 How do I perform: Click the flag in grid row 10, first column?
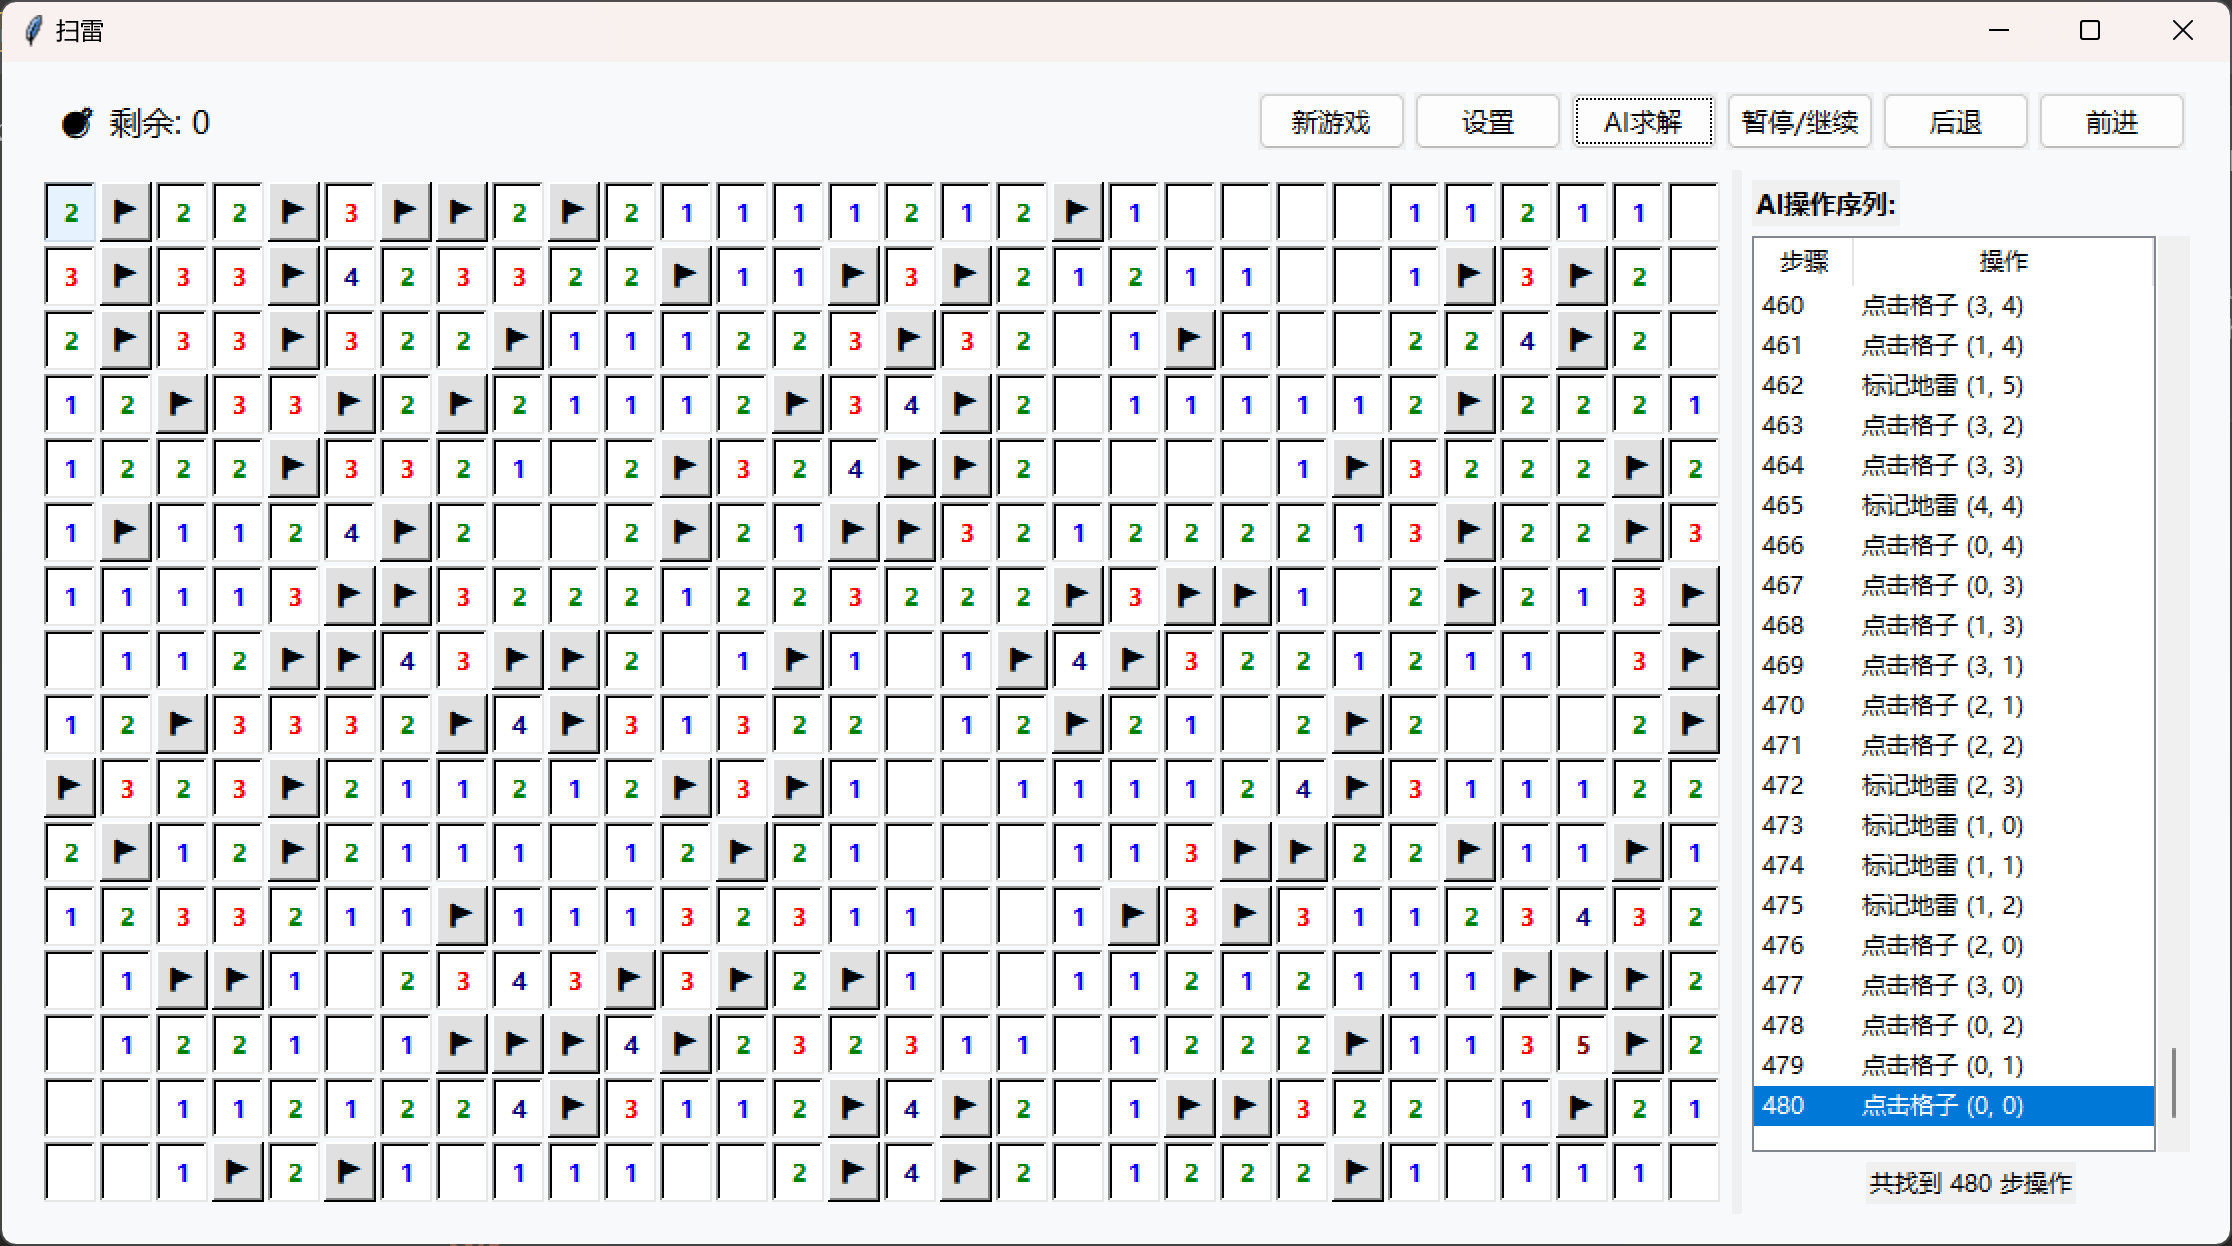coord(70,788)
